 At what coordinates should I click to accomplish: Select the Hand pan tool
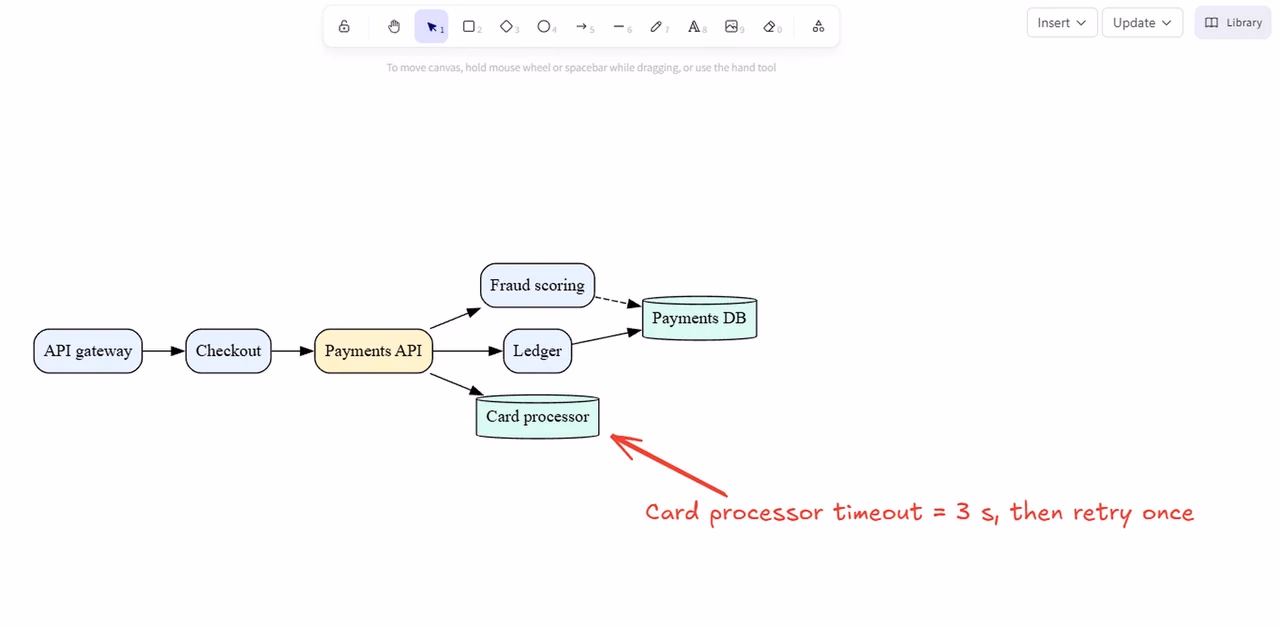(x=394, y=26)
